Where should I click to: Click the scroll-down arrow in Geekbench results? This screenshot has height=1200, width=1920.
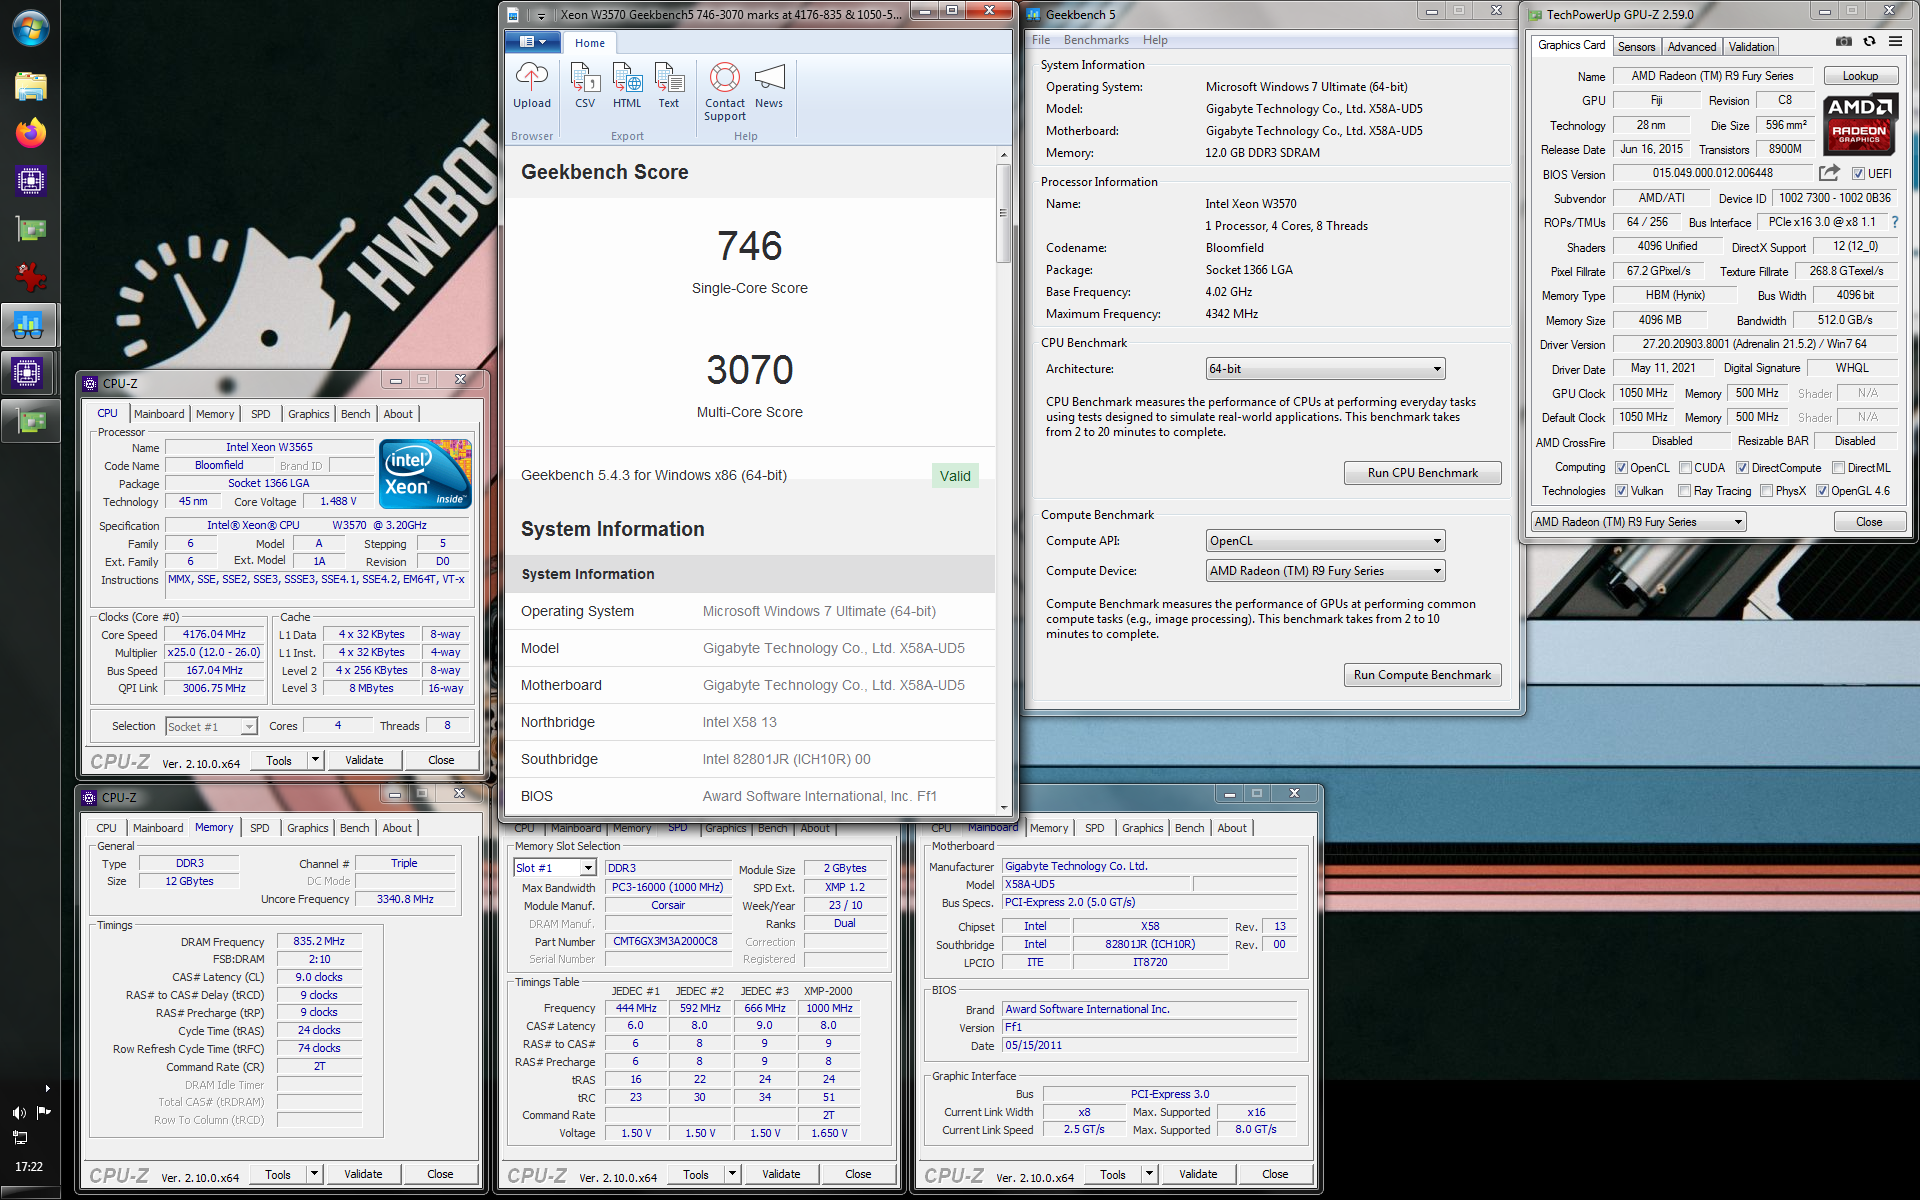tap(1003, 807)
